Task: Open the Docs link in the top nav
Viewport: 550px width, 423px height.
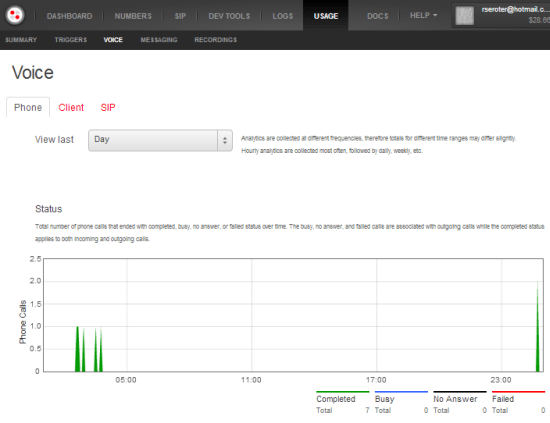Action: (x=378, y=16)
